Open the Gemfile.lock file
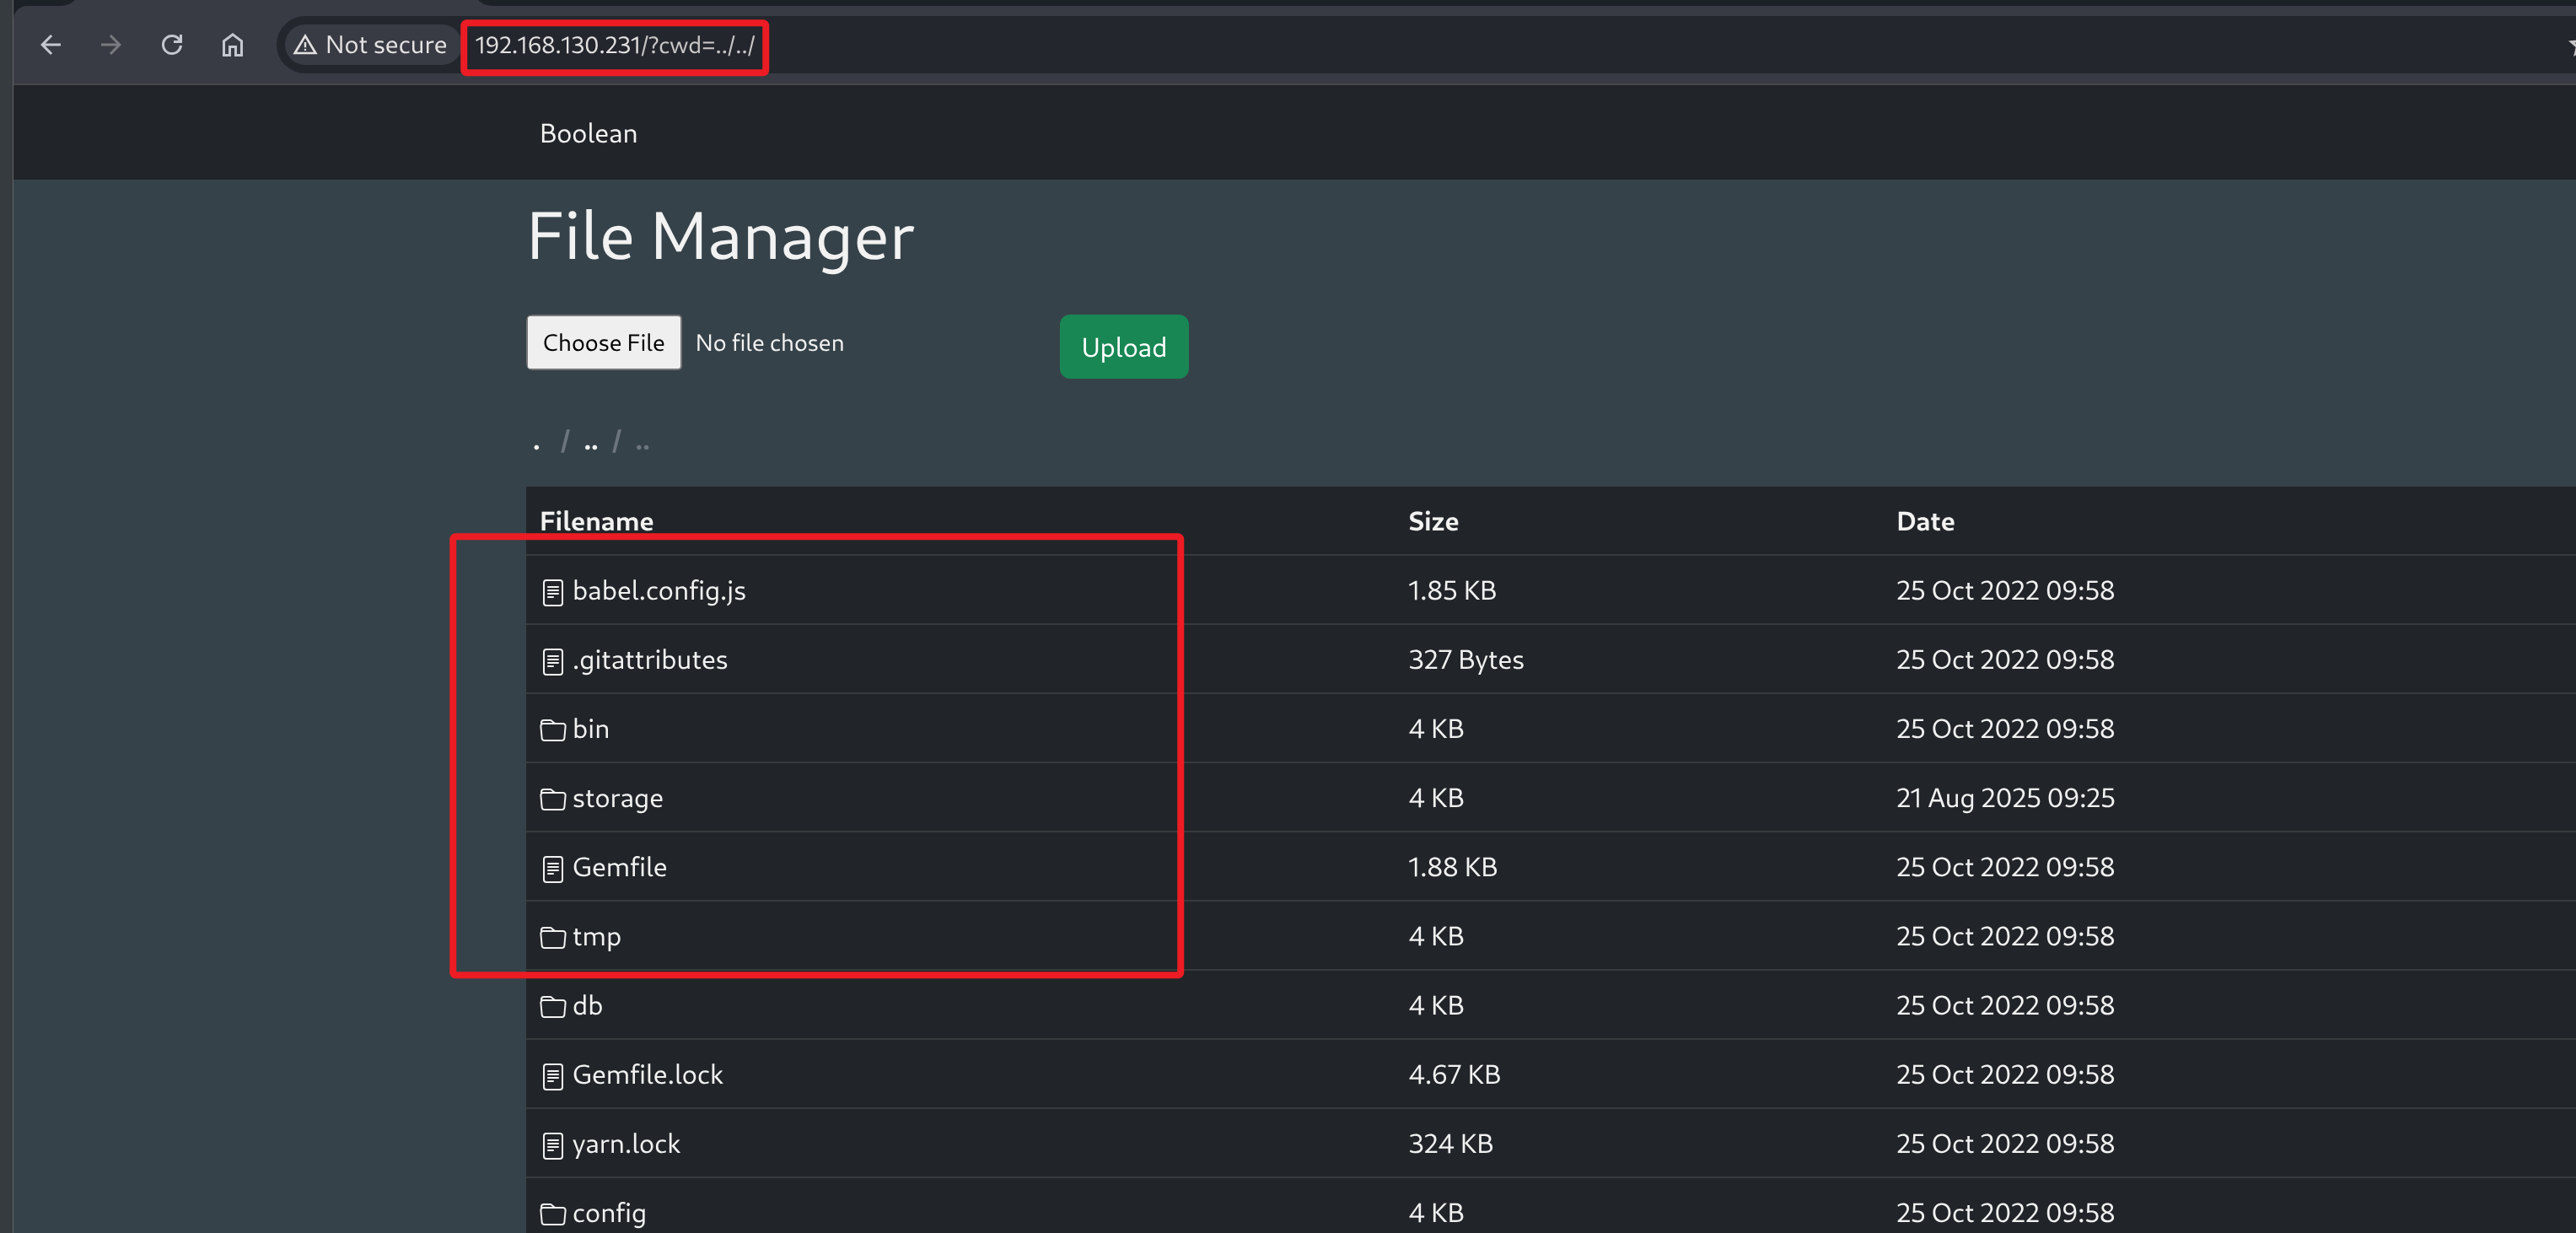This screenshot has width=2576, height=1233. click(x=647, y=1074)
